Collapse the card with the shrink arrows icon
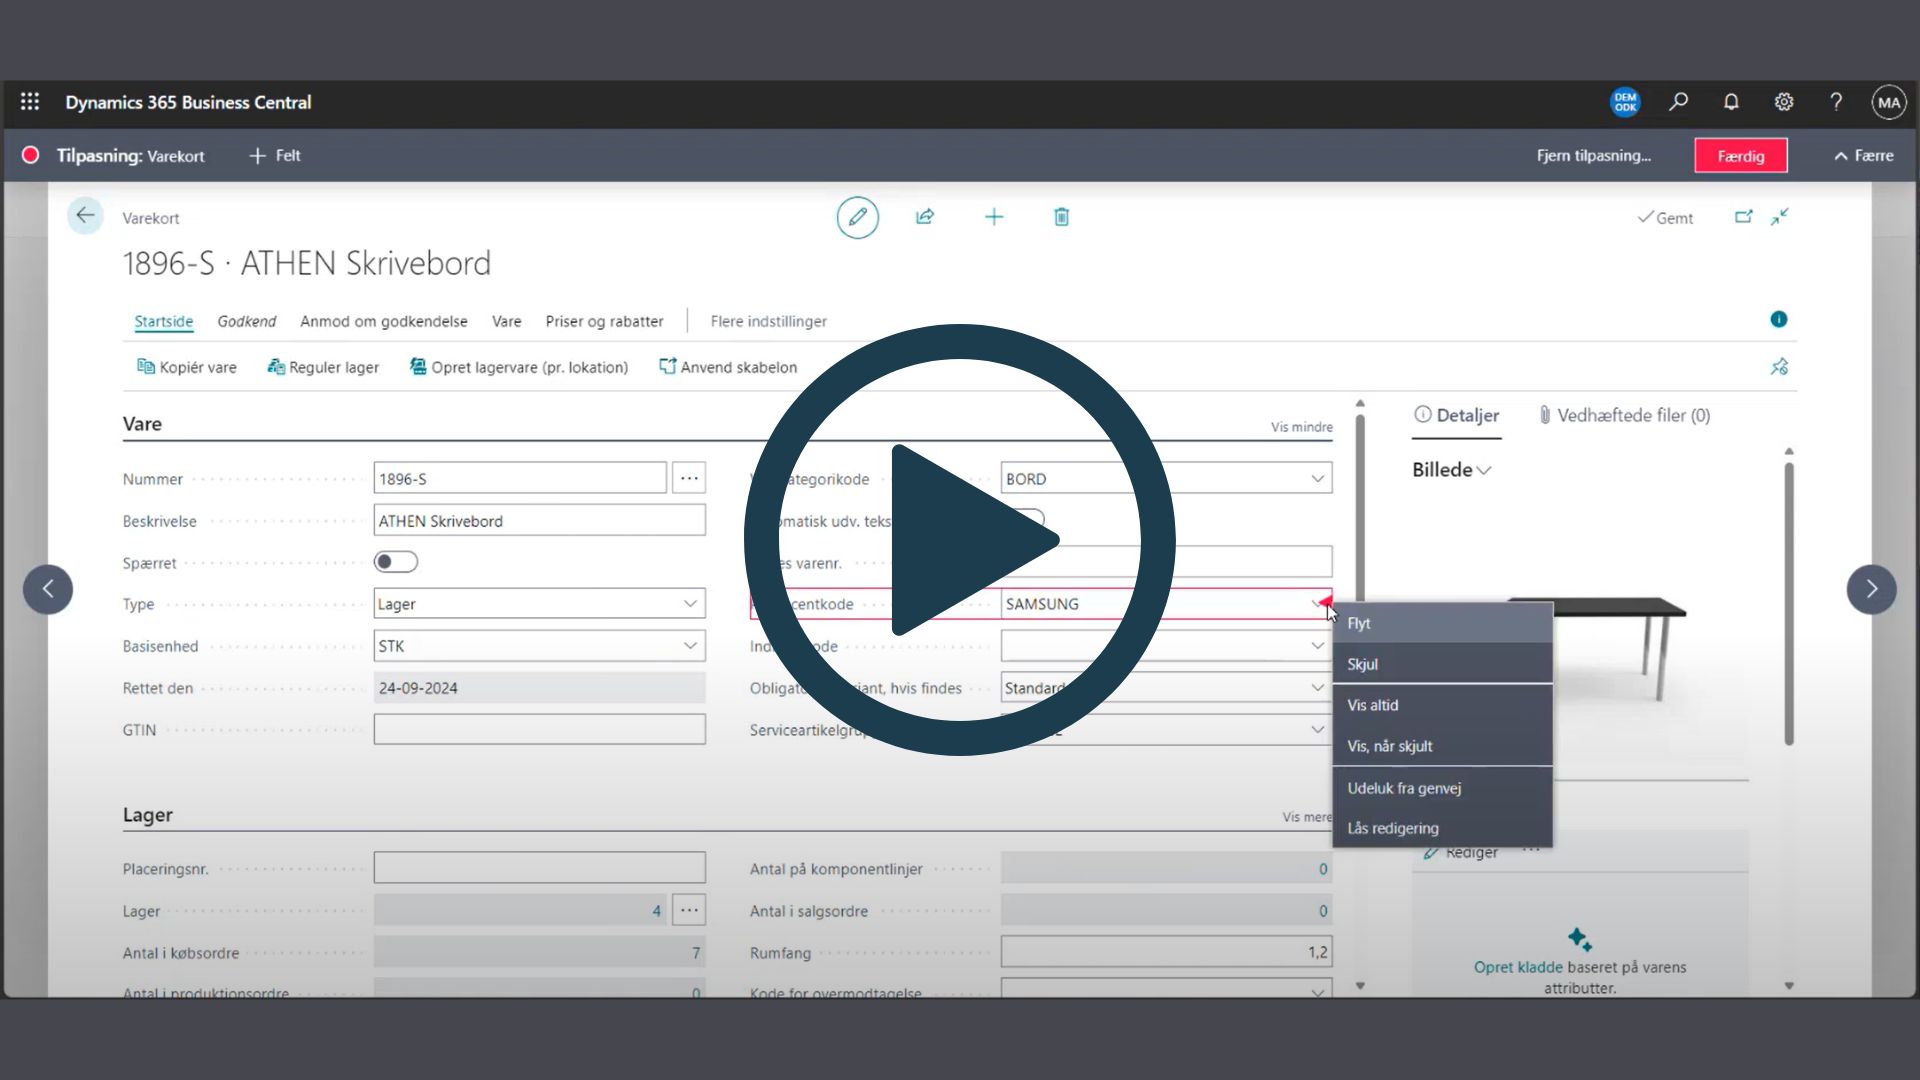Screen dimensions: 1920x1080 coord(1780,217)
